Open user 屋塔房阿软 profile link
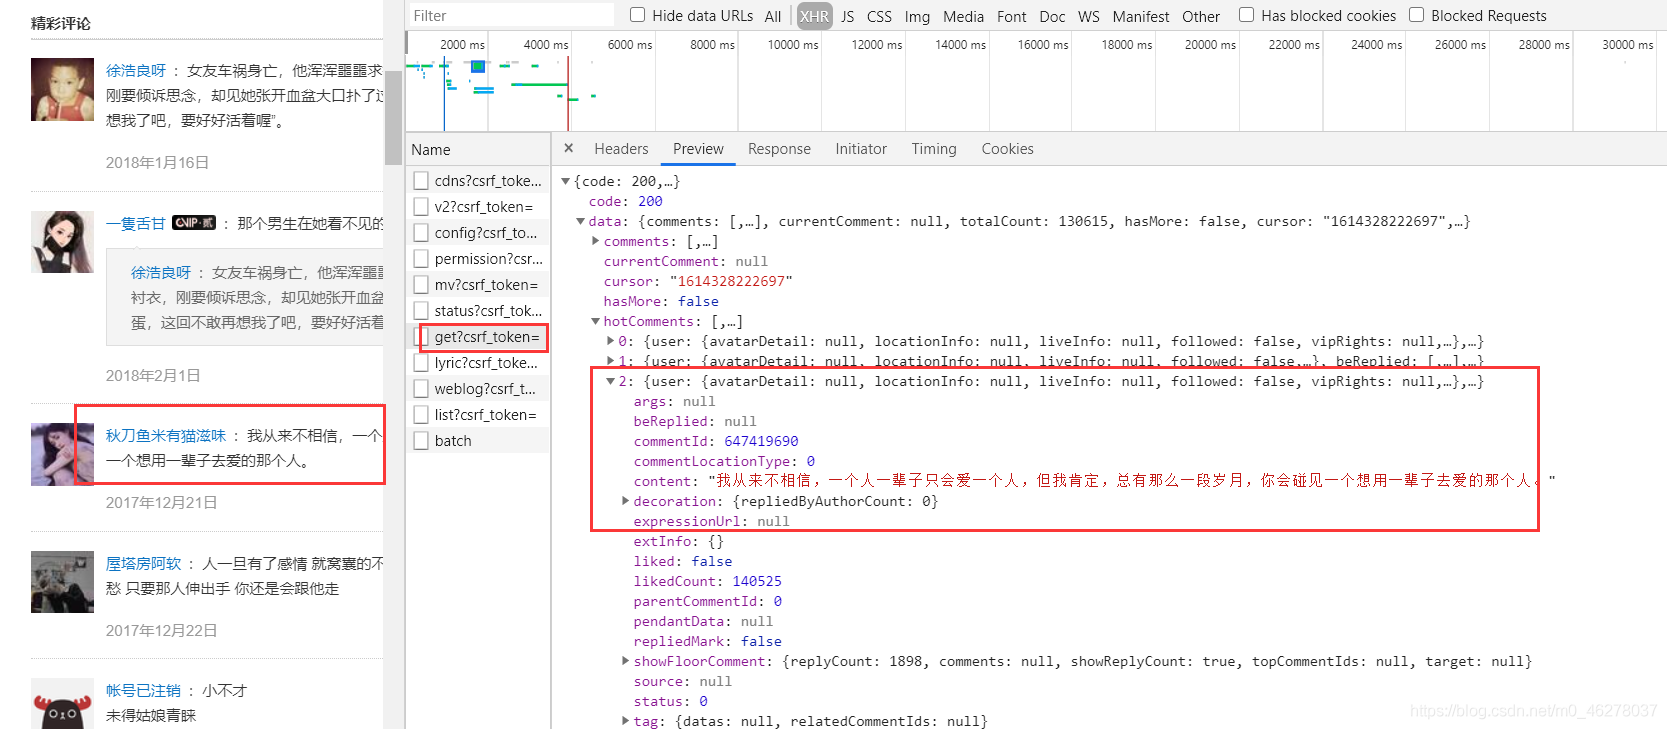 click(144, 564)
